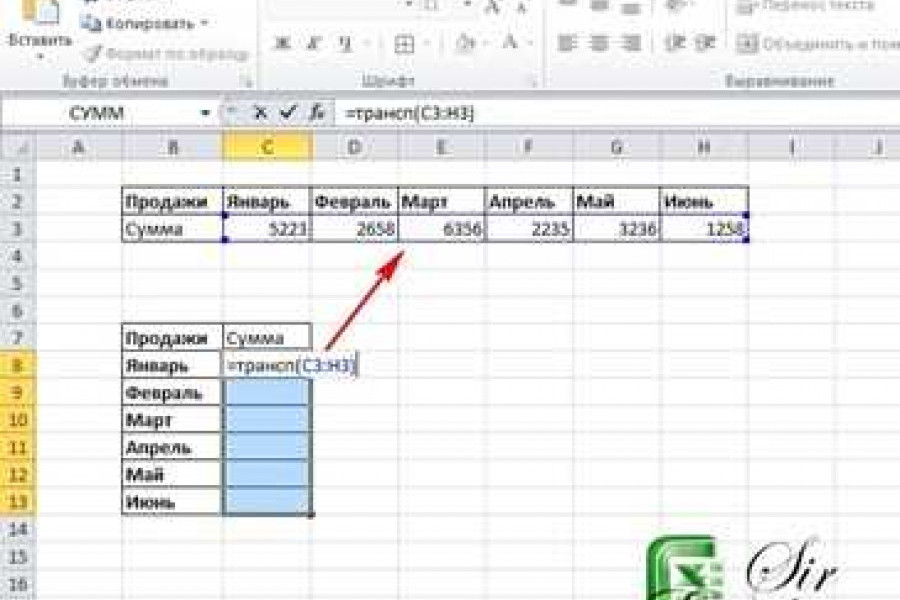Click the center alignment icon
The height and width of the screenshot is (600, 900).
600,42
